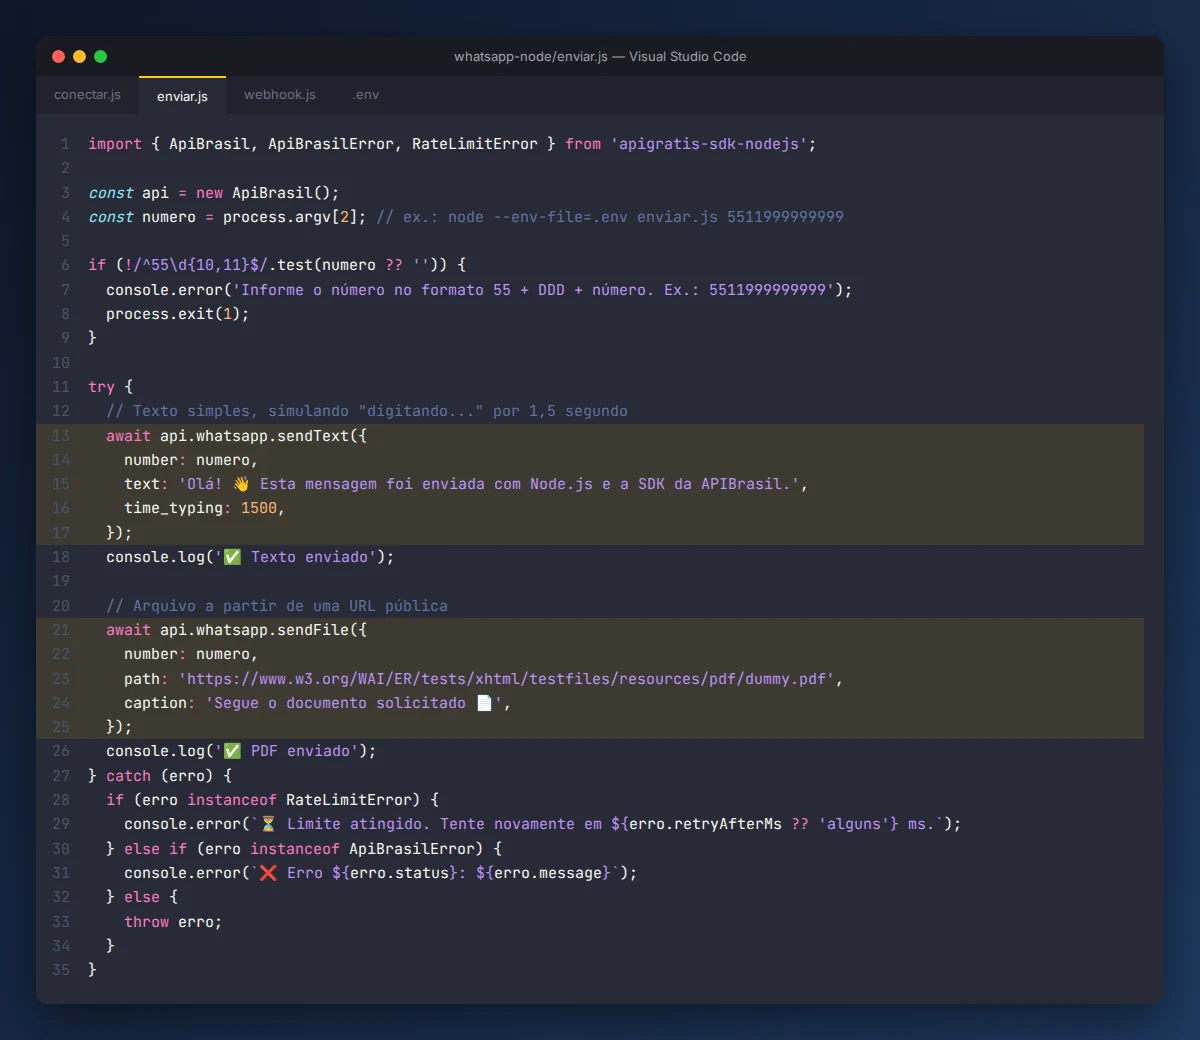Click the green maximize window button

100,57
